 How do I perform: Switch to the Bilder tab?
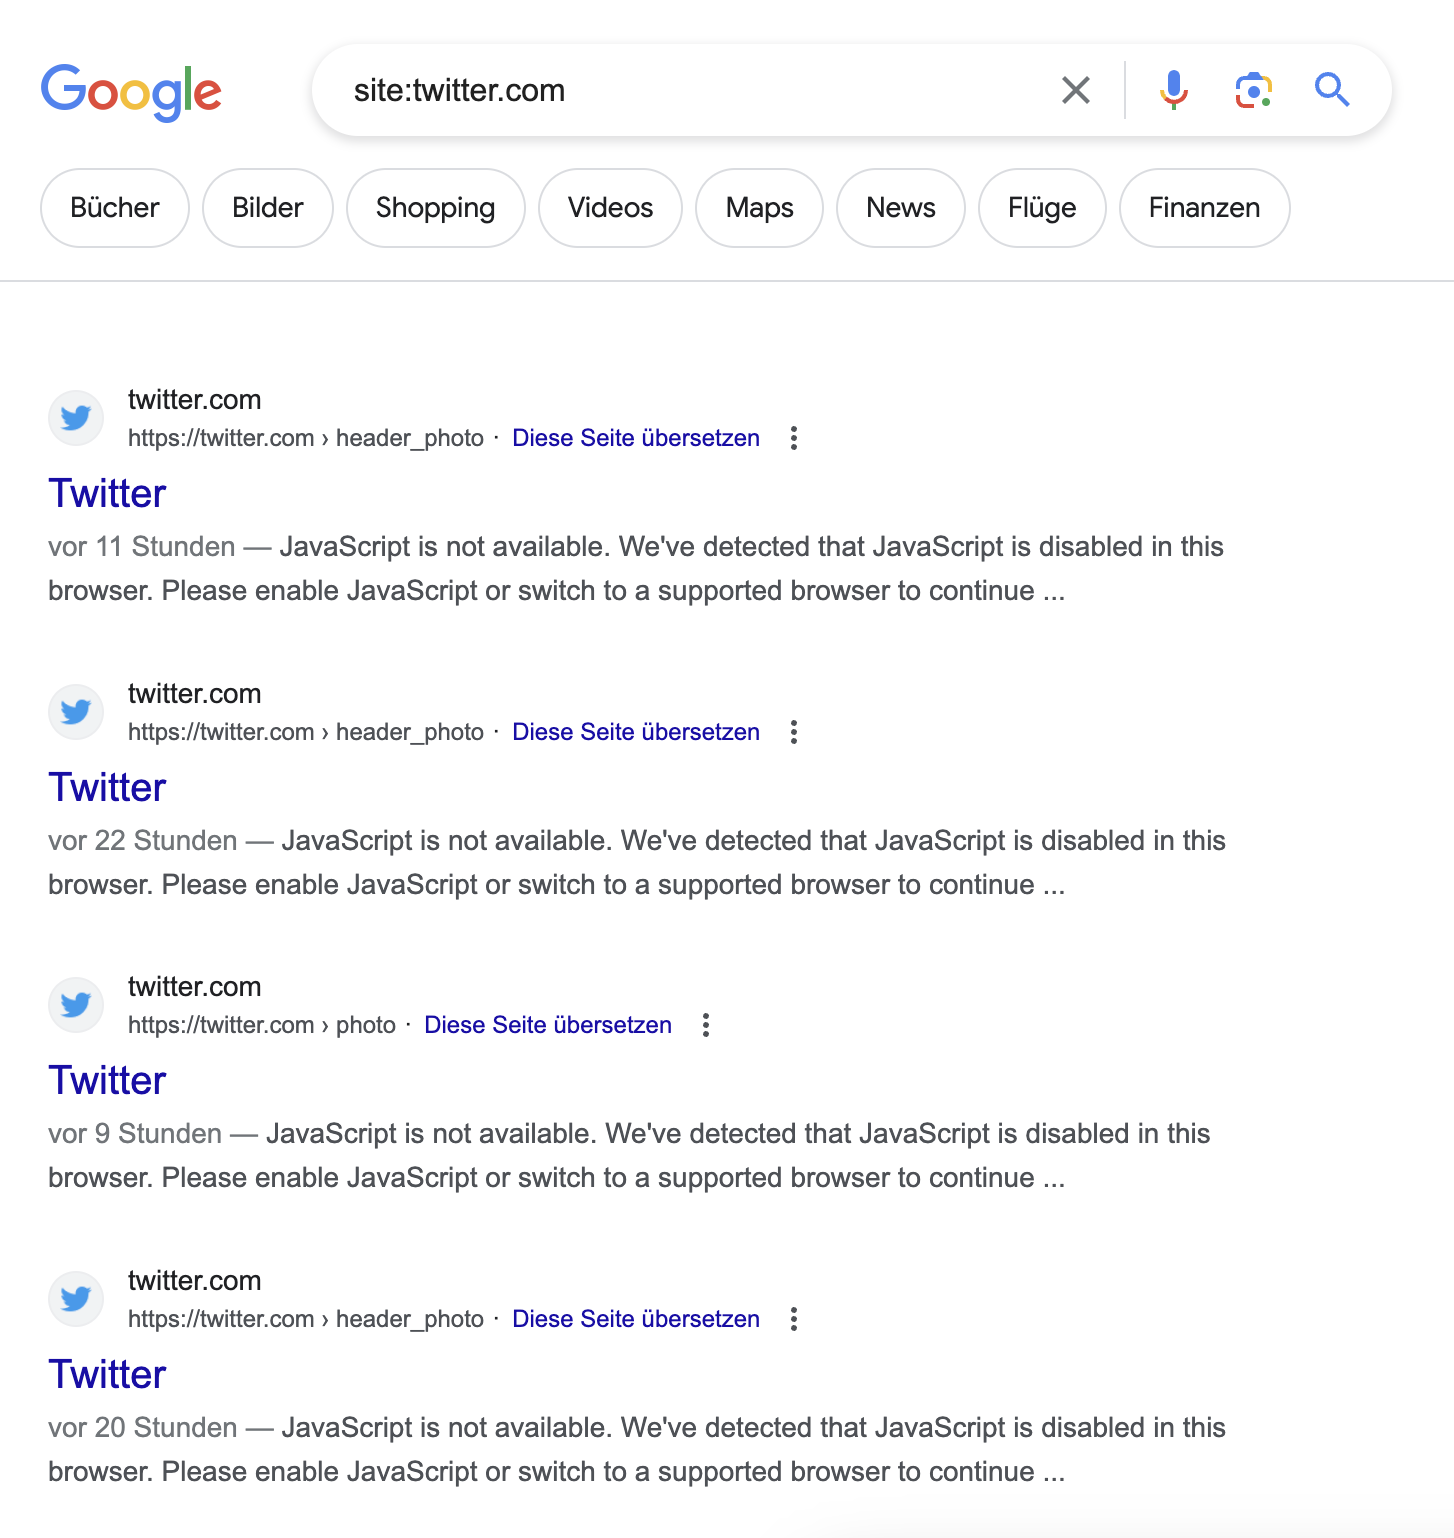coord(267,208)
